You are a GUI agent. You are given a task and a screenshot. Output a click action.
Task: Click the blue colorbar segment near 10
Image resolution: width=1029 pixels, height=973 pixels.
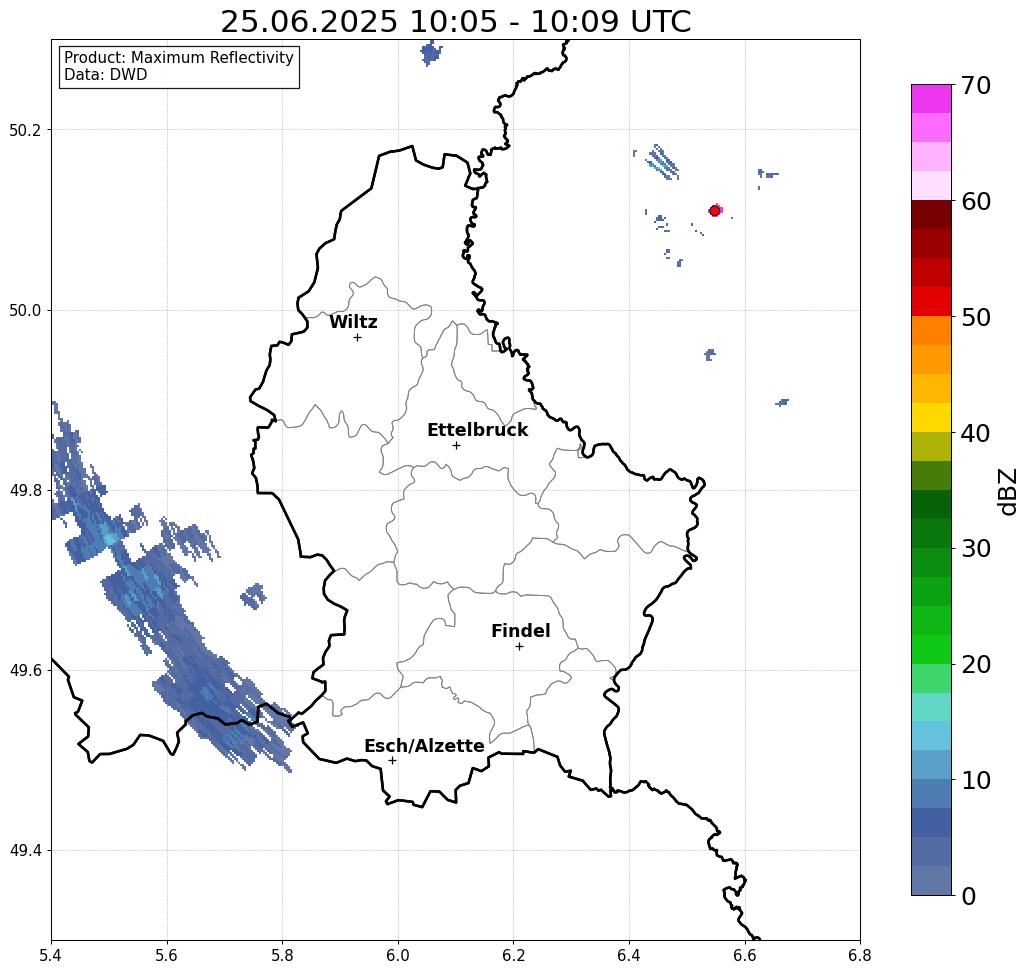point(931,793)
